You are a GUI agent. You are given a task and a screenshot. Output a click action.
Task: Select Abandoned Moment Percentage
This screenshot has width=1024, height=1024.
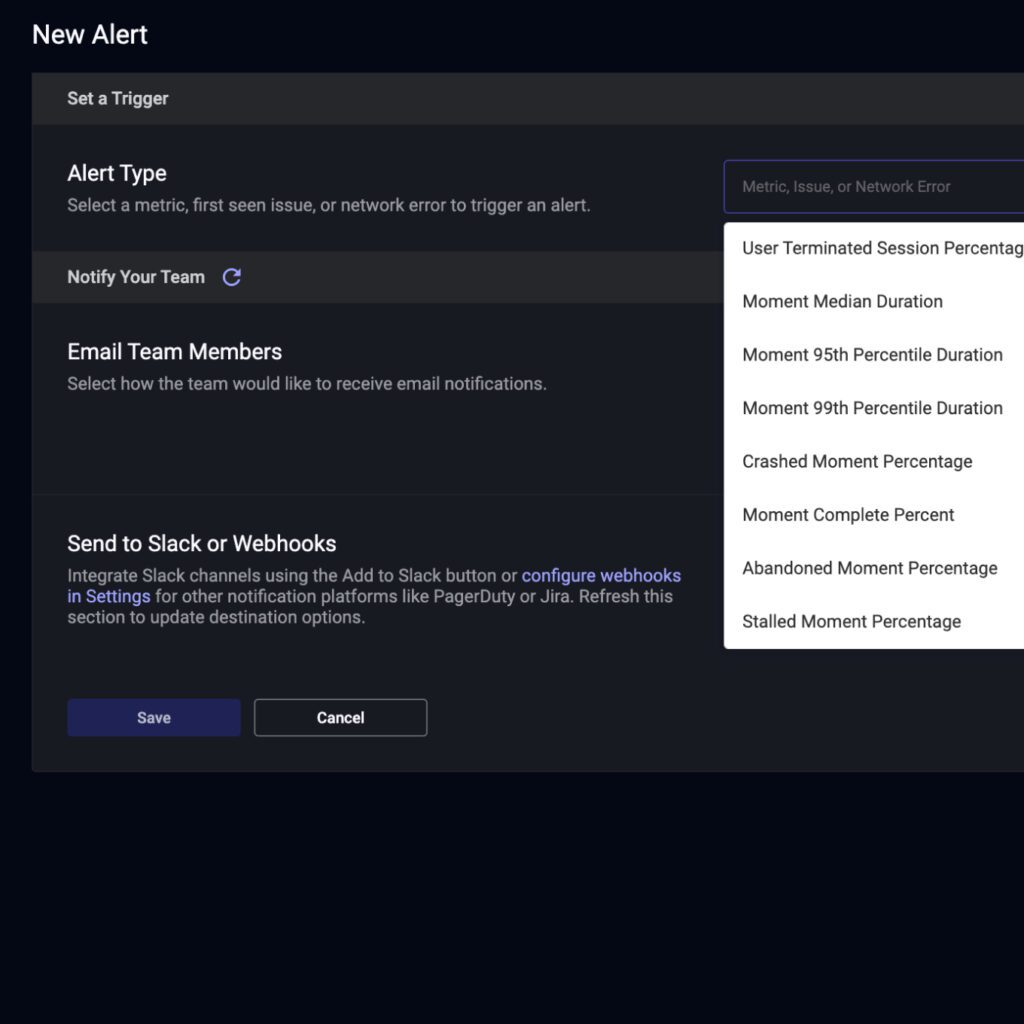click(x=869, y=568)
